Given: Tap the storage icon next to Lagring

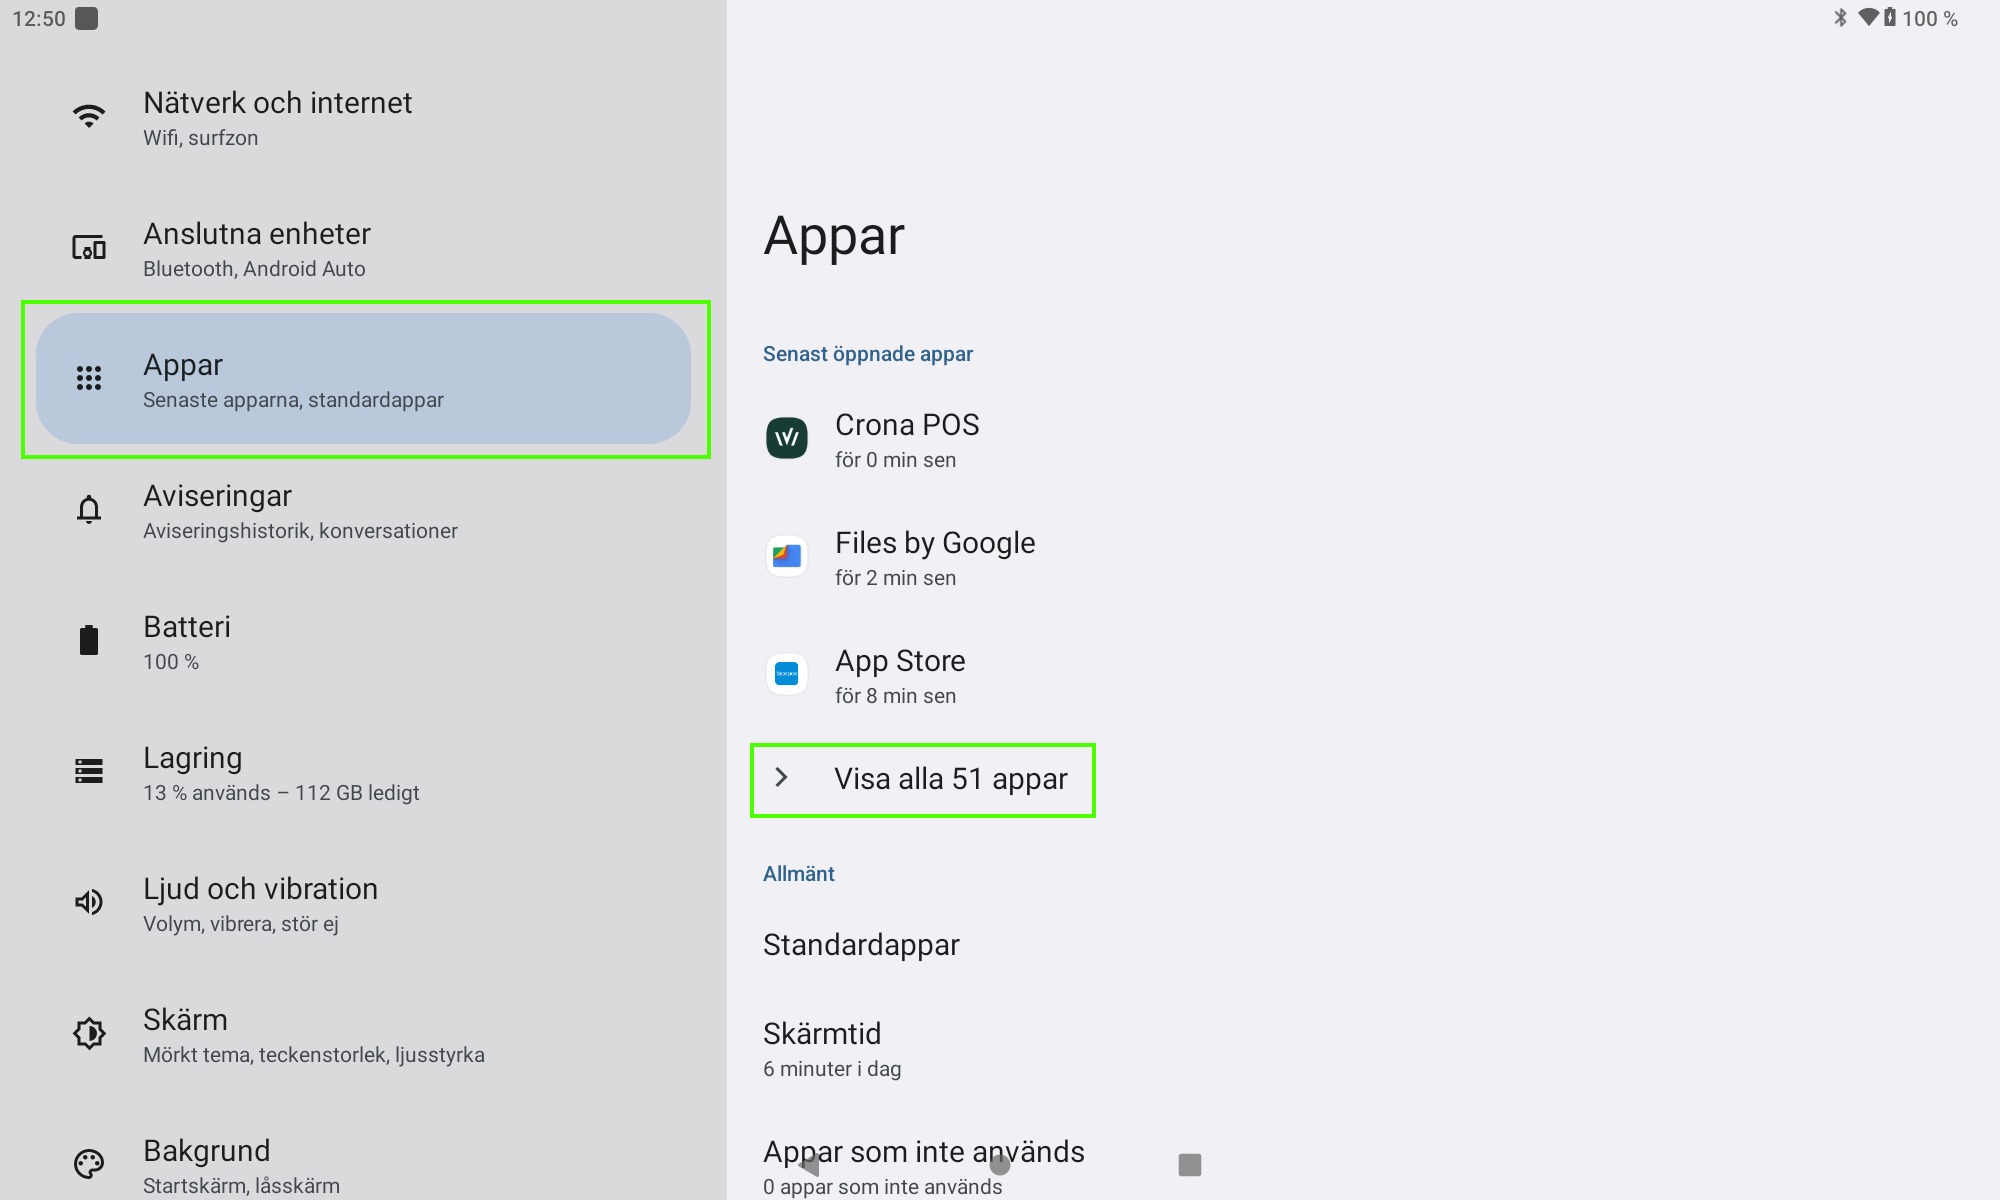Looking at the screenshot, I should (x=89, y=771).
